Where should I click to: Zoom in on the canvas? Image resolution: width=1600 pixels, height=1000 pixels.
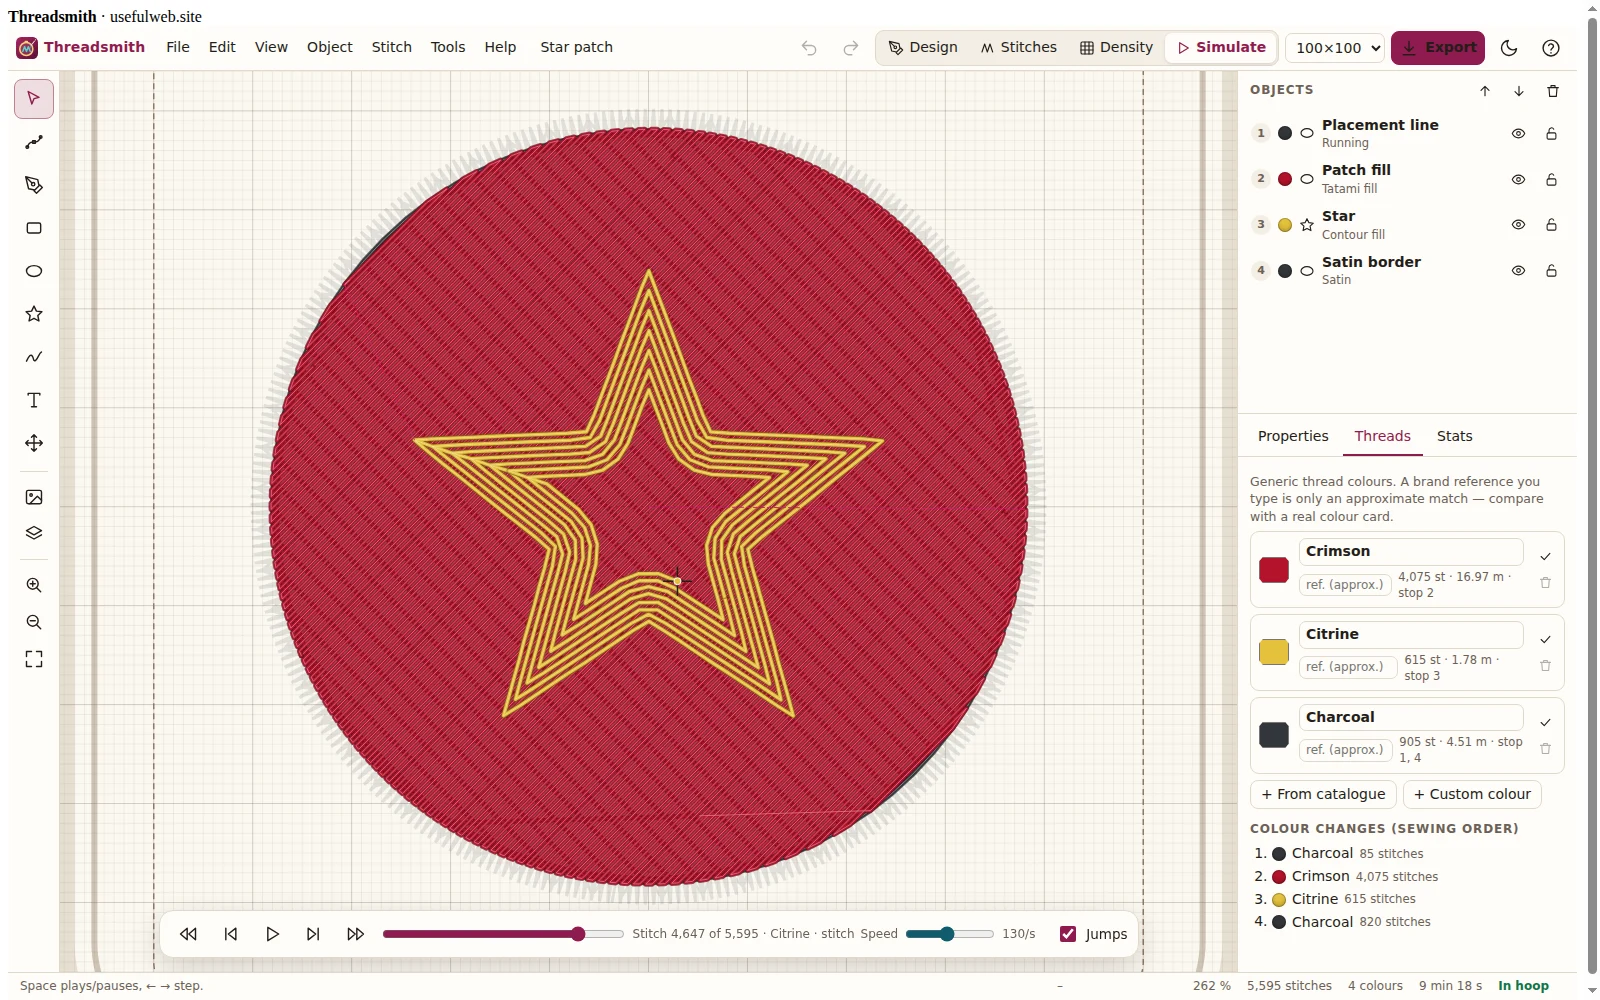(34, 585)
